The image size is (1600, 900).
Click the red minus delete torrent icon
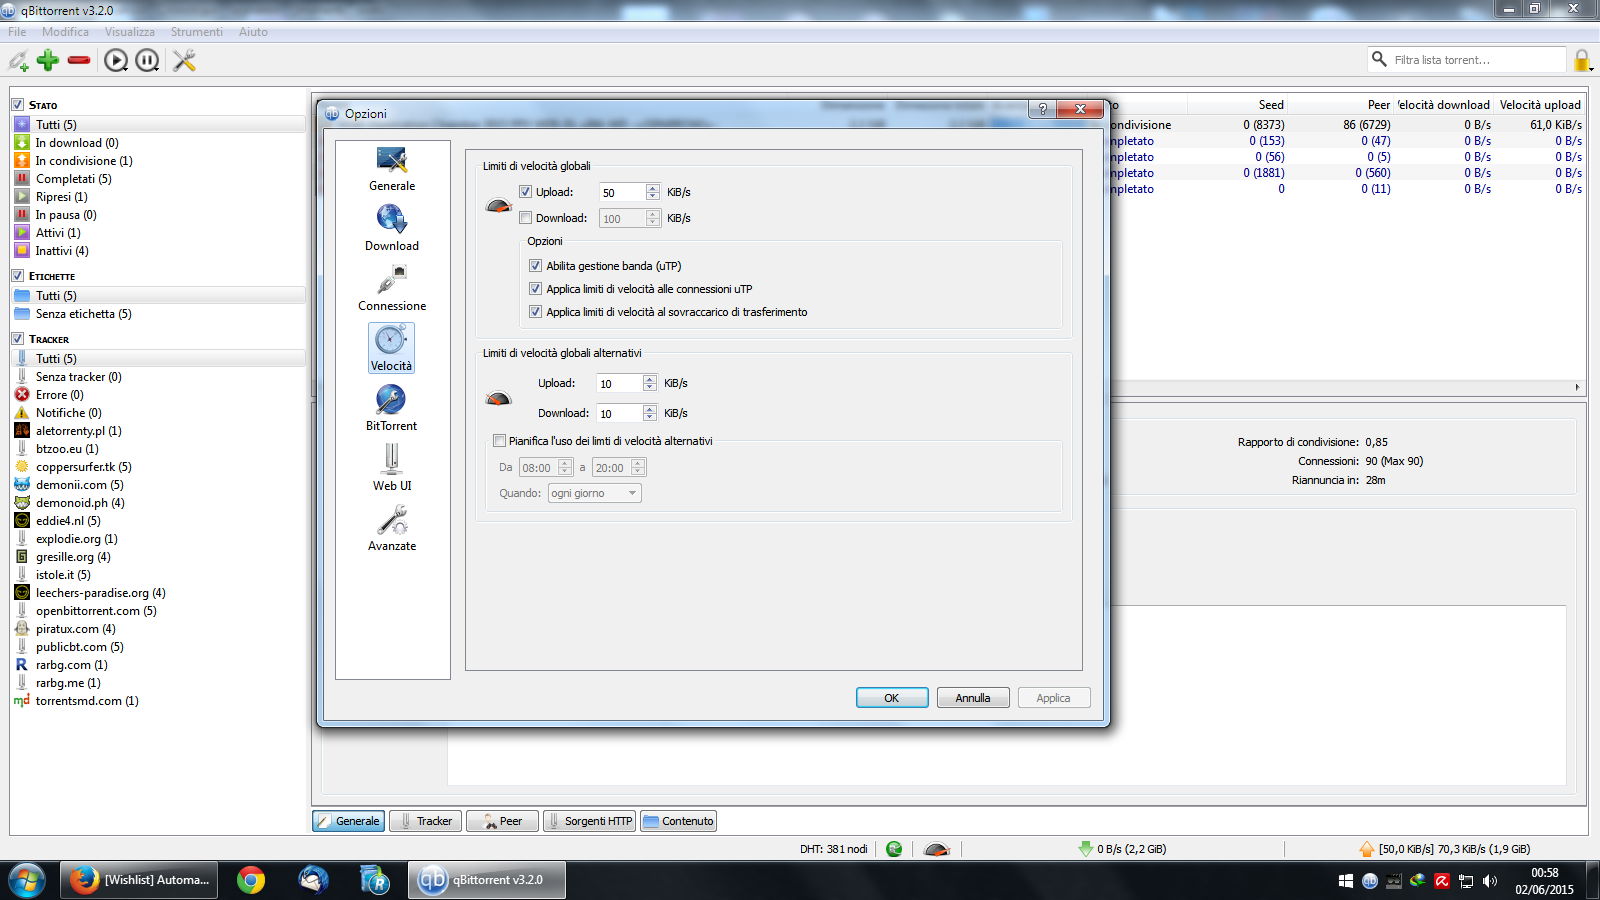(x=79, y=60)
